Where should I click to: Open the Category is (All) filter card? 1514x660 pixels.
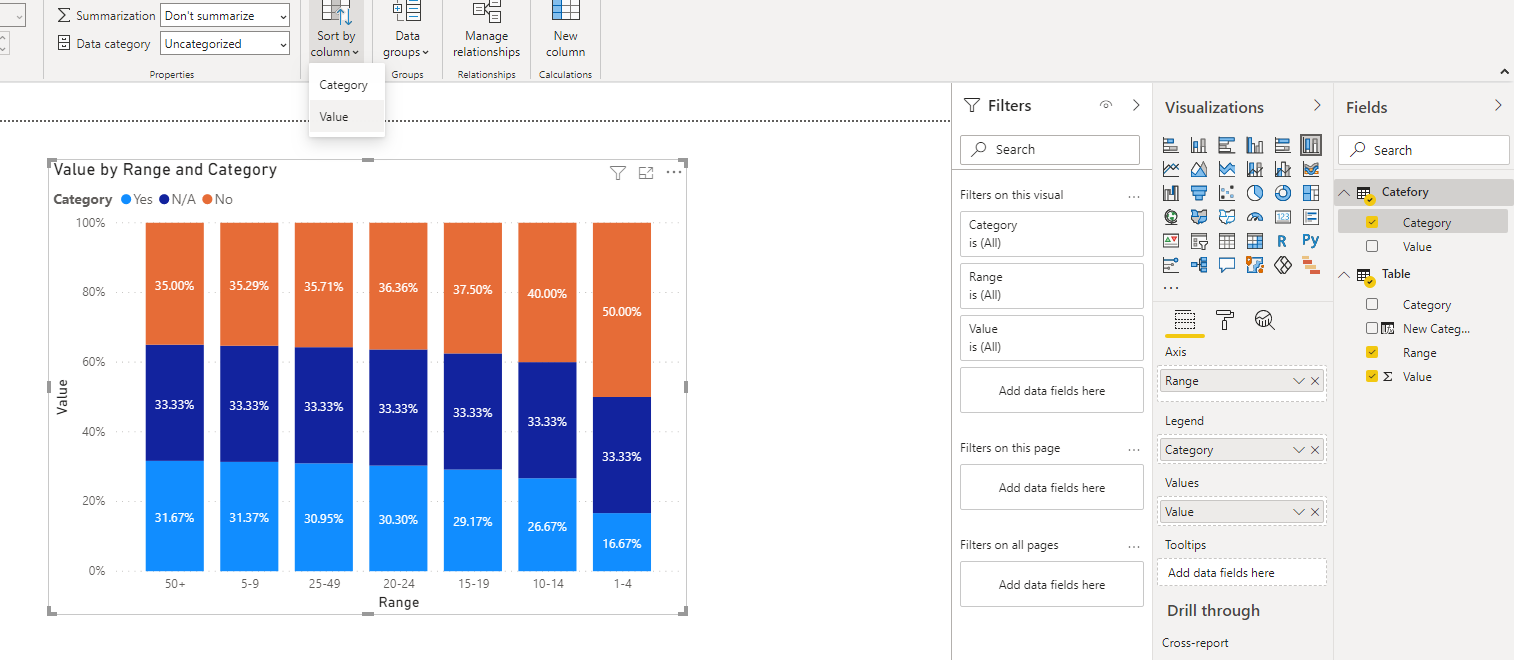click(x=1051, y=233)
